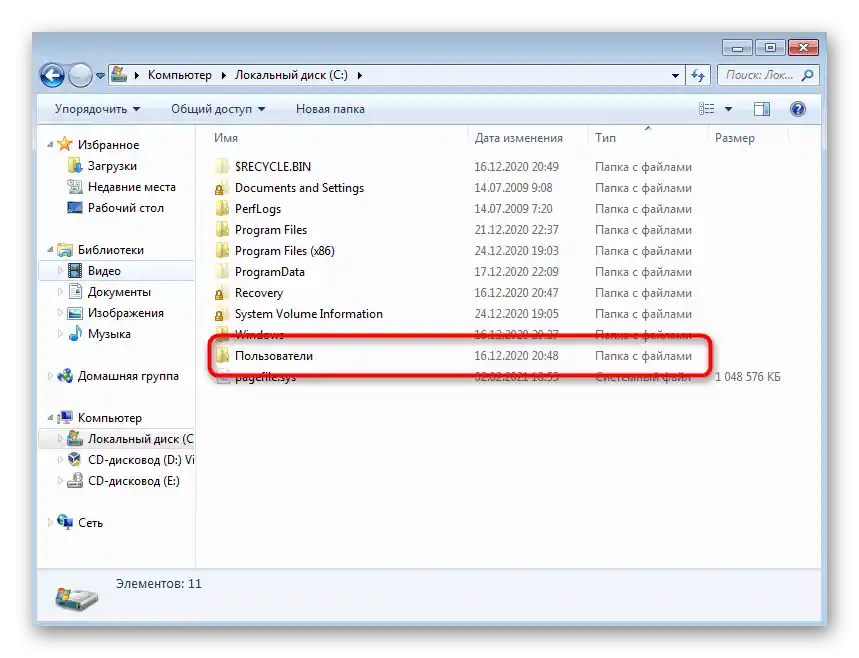
Task: Open the address bar history dropdown
Action: click(675, 76)
